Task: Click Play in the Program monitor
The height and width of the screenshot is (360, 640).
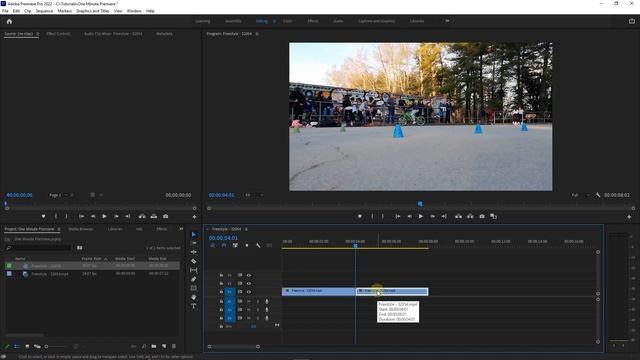Action: [x=420, y=216]
